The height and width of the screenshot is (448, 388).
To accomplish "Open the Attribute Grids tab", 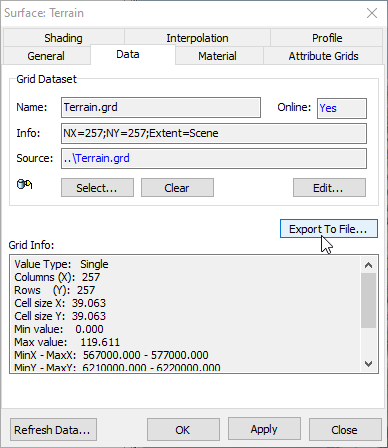I will tap(323, 56).
